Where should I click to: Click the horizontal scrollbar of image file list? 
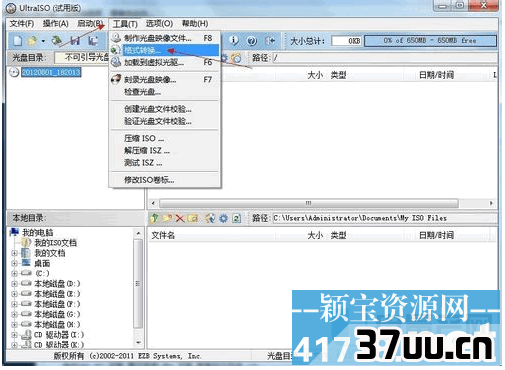(x=309, y=203)
